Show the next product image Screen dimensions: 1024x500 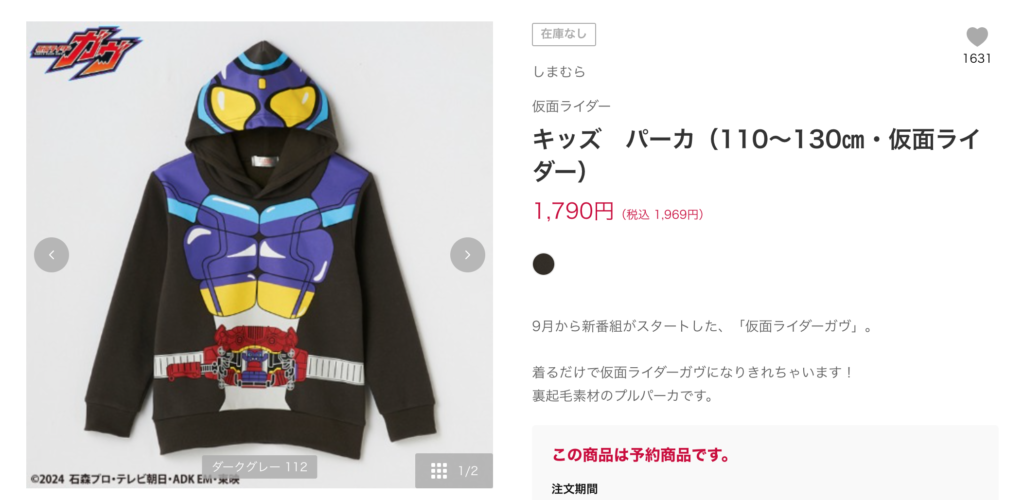(x=468, y=255)
